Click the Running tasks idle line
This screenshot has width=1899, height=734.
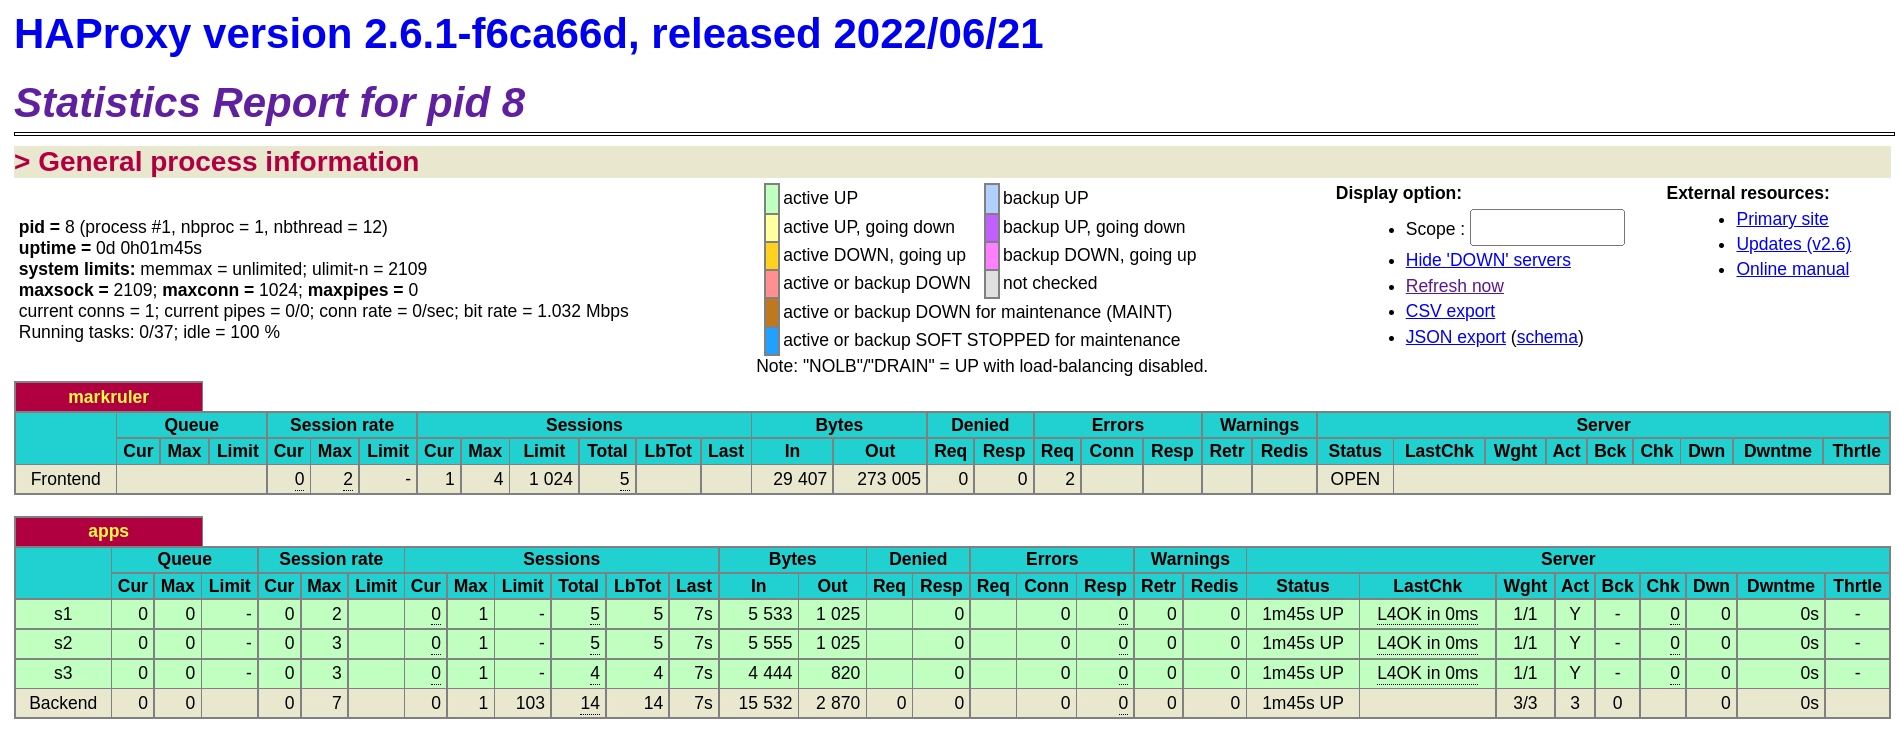pos(149,332)
